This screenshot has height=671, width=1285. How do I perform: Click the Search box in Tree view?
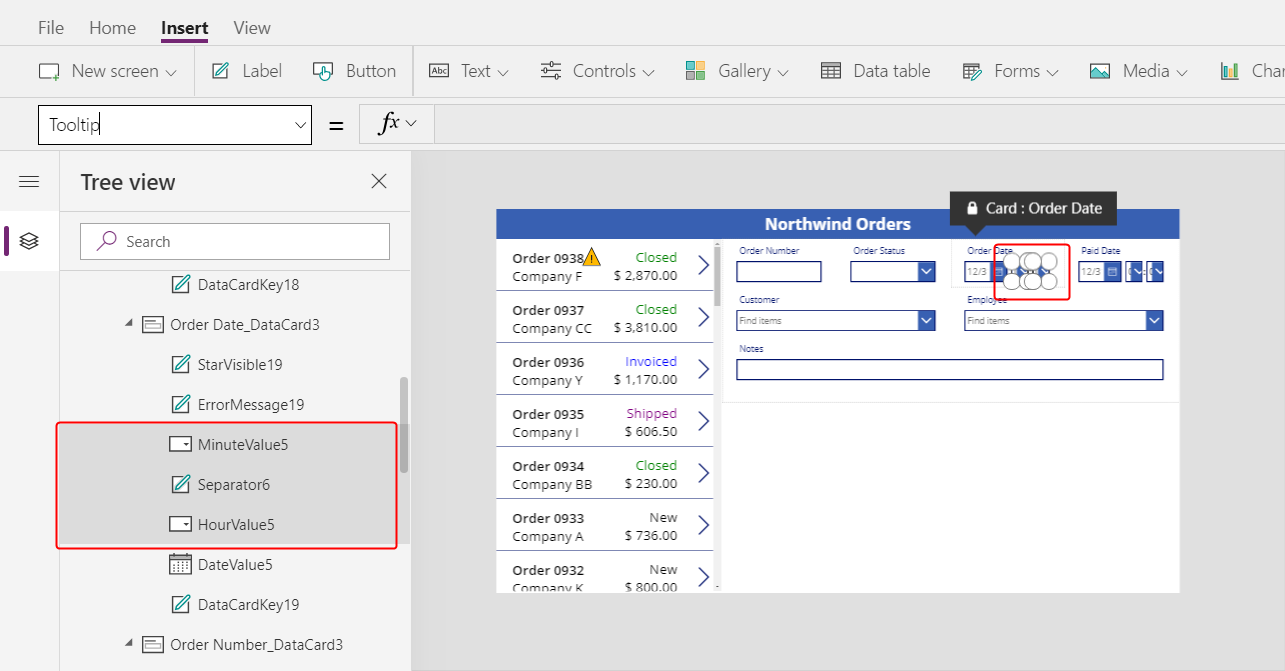(x=234, y=241)
